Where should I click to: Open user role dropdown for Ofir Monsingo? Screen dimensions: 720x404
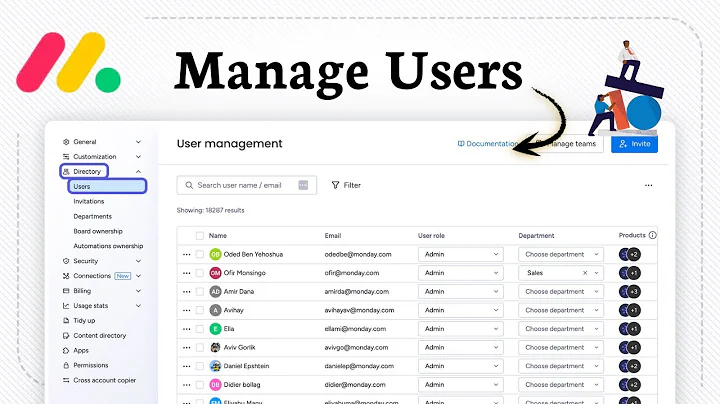coord(461,273)
